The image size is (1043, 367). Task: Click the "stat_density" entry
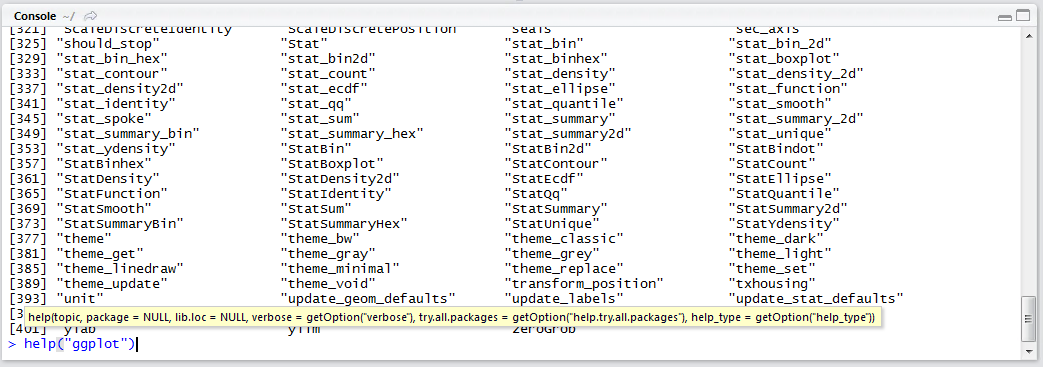coord(560,73)
